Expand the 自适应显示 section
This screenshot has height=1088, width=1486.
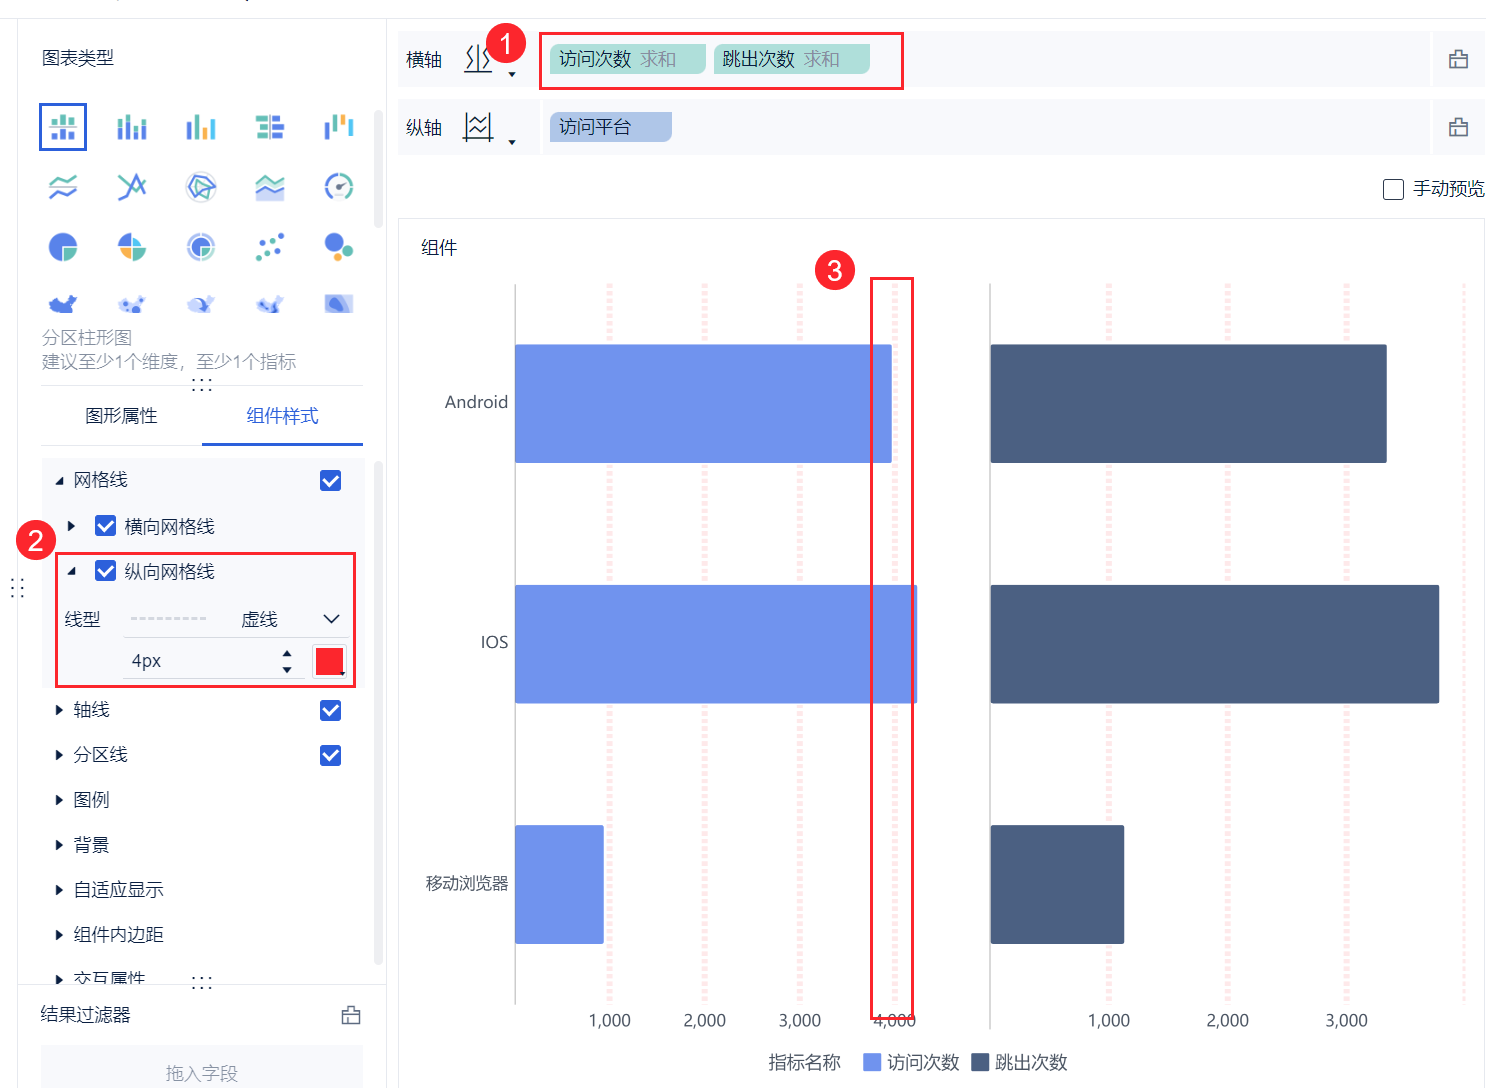click(59, 890)
